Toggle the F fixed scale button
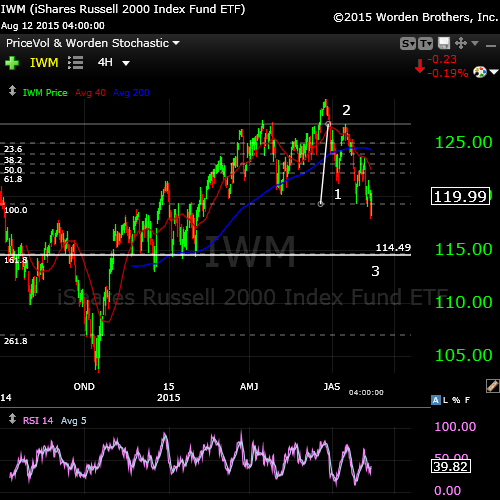500x500 pixels. pyautogui.click(x=467, y=400)
